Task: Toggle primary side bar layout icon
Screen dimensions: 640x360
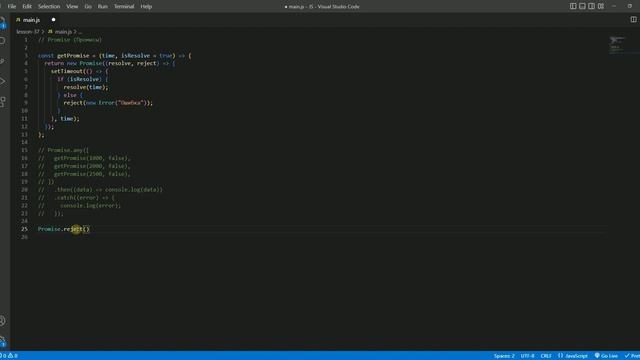Action: click(573, 6)
